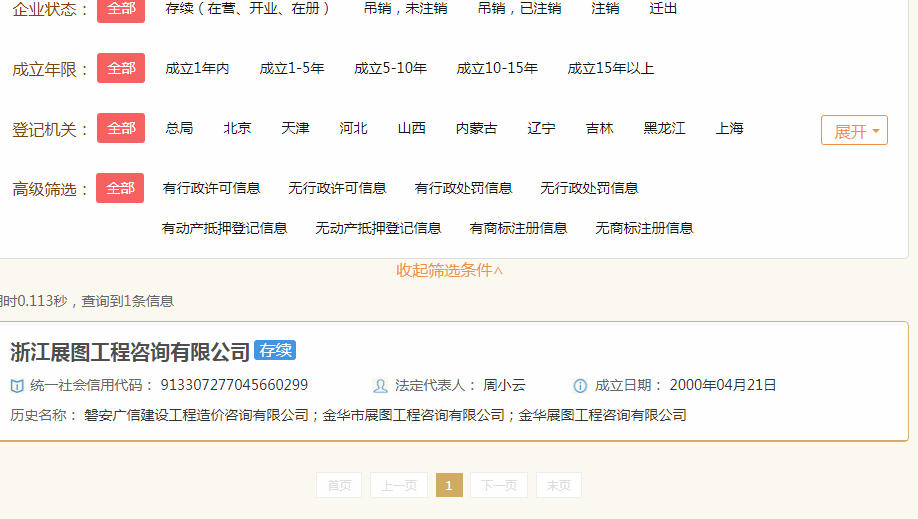Choose 成立1年内 filter
This screenshot has width=918, height=519.
click(197, 69)
